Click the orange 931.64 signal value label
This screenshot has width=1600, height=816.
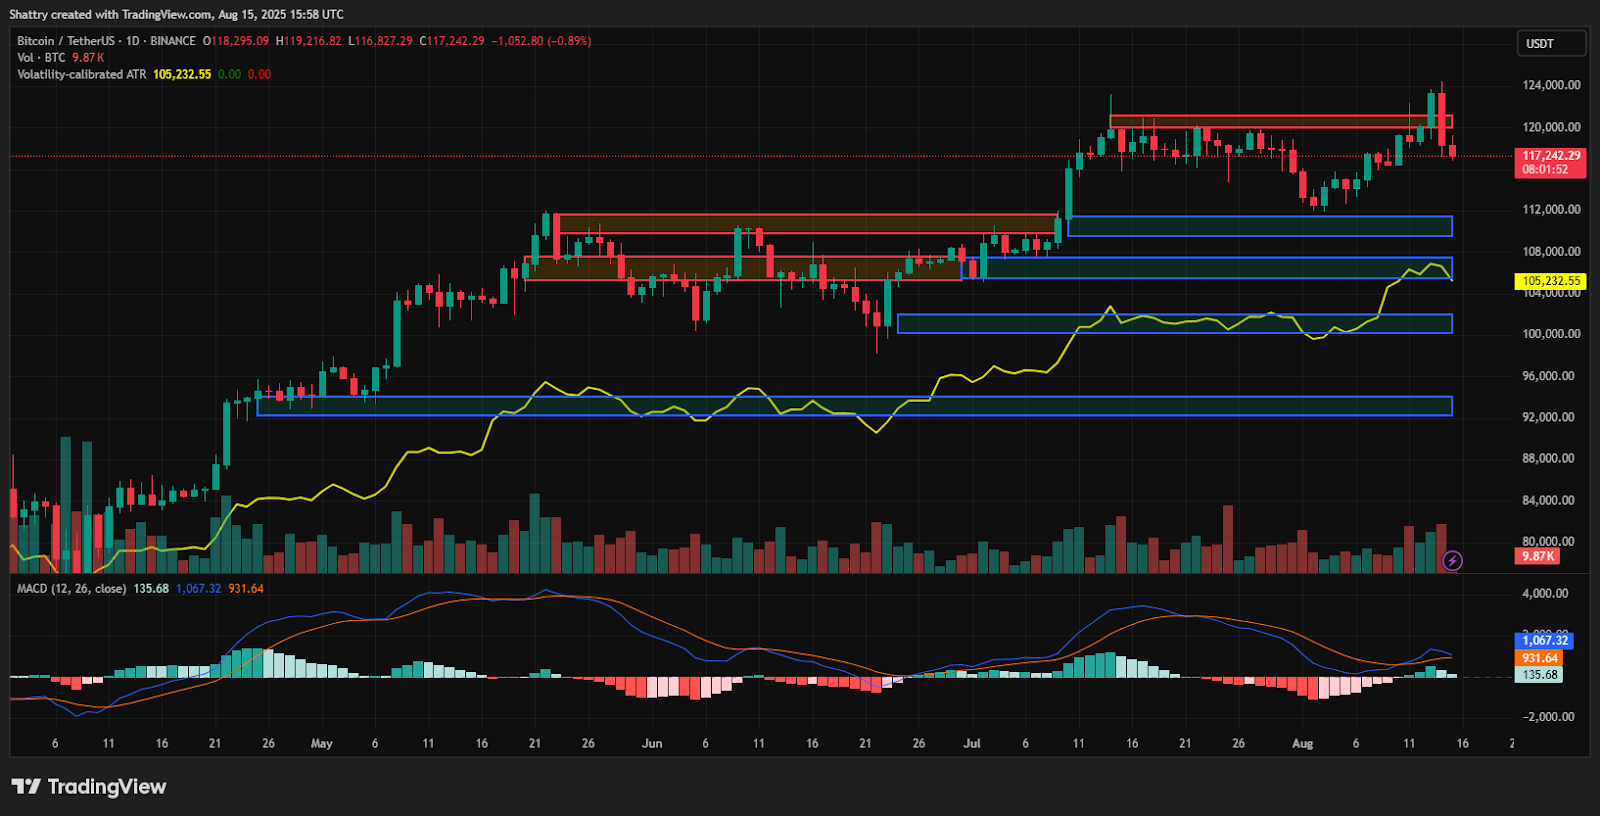[1539, 658]
